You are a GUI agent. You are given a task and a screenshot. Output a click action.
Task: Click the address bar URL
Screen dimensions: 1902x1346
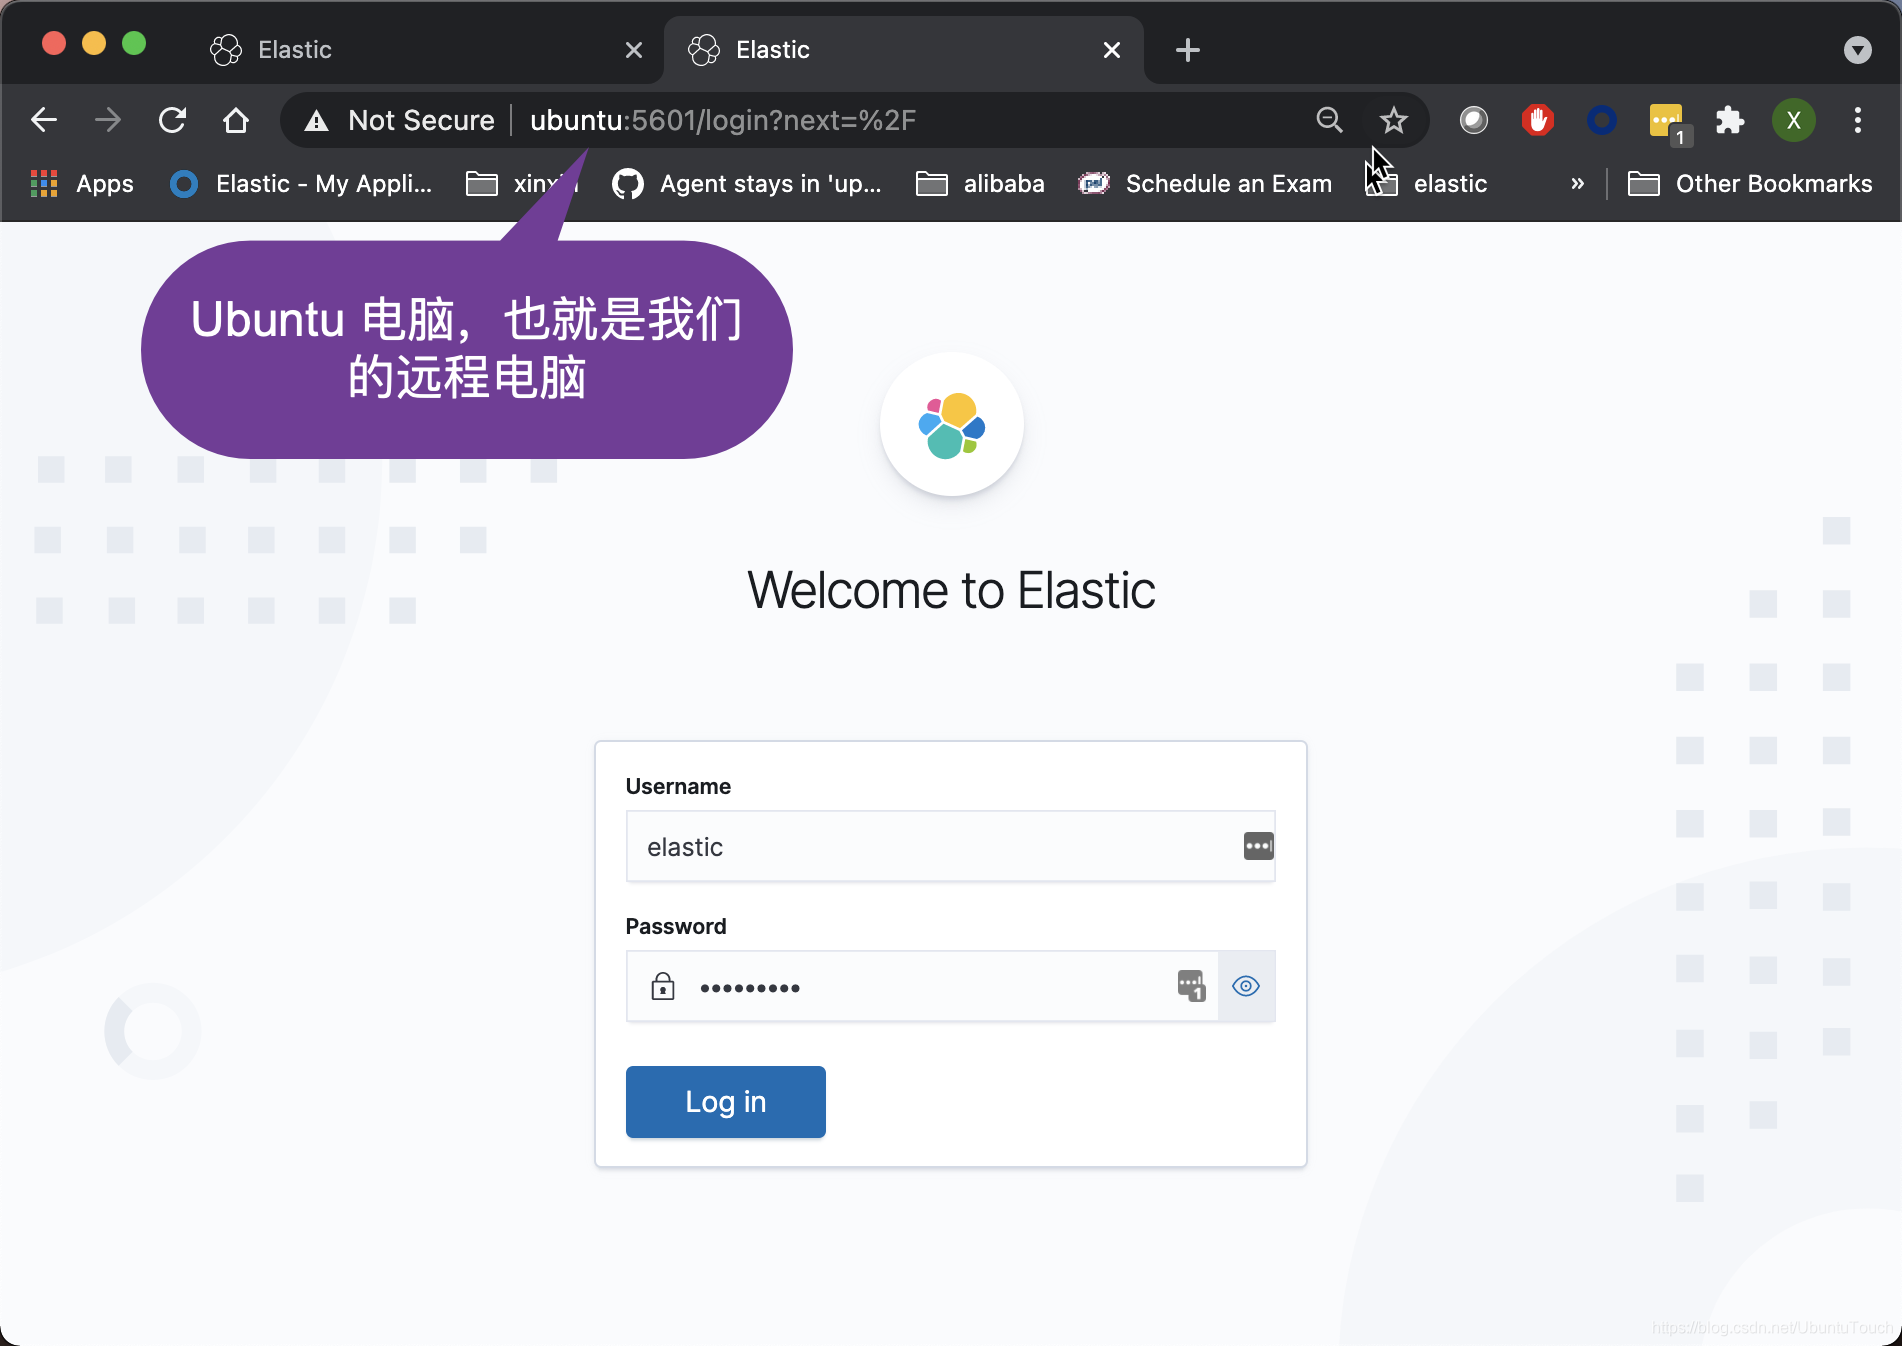pos(722,121)
